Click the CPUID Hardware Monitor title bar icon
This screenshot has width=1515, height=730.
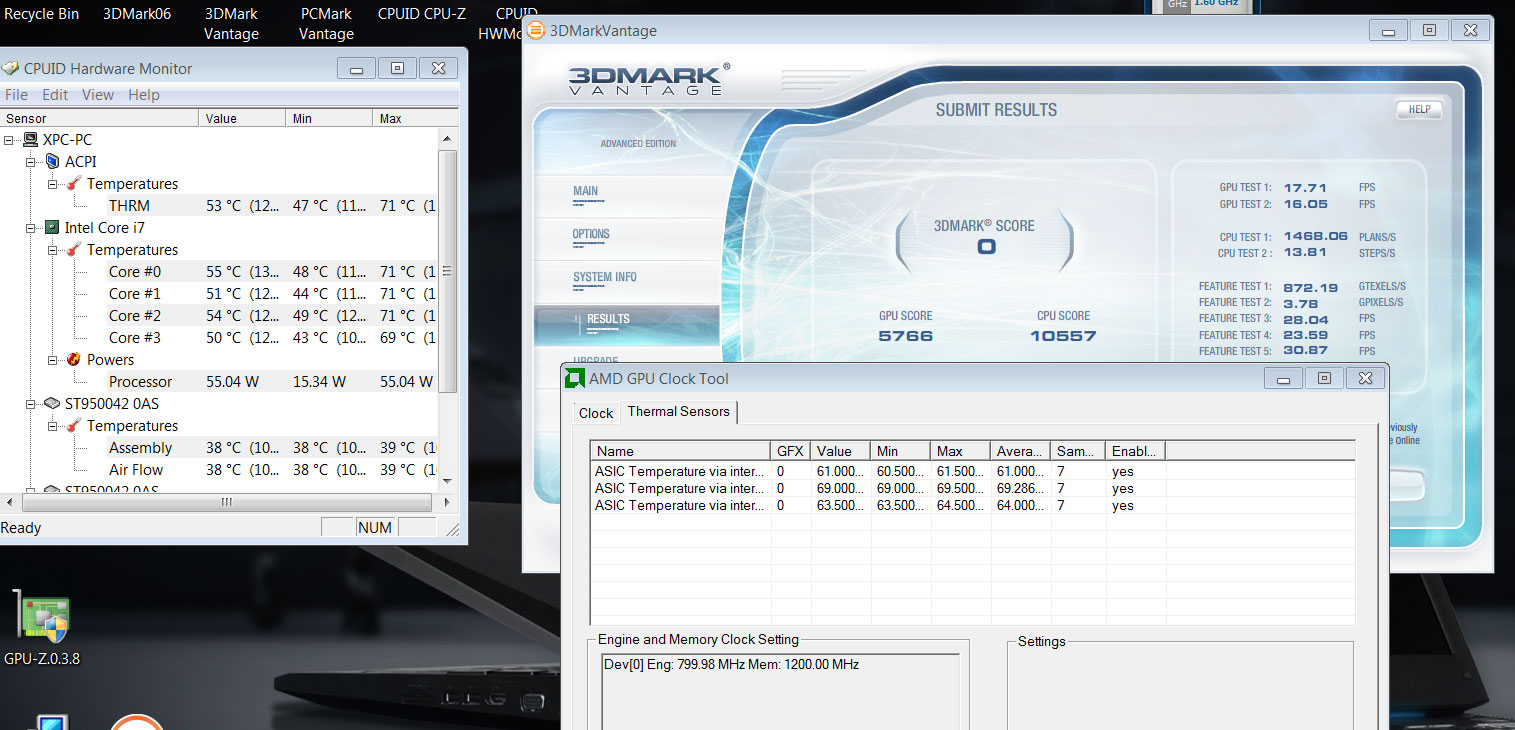click(10, 69)
